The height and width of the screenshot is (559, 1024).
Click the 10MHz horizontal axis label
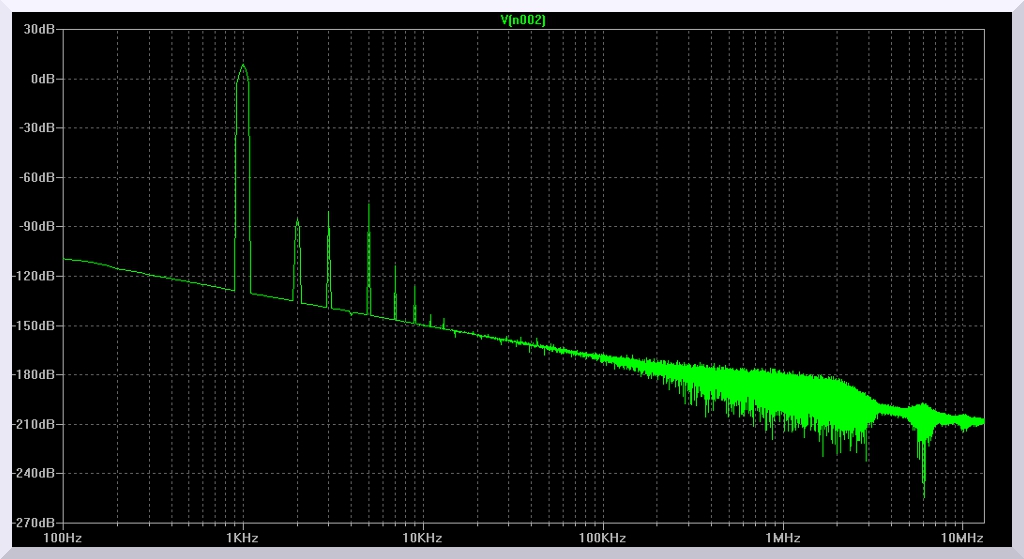point(962,539)
